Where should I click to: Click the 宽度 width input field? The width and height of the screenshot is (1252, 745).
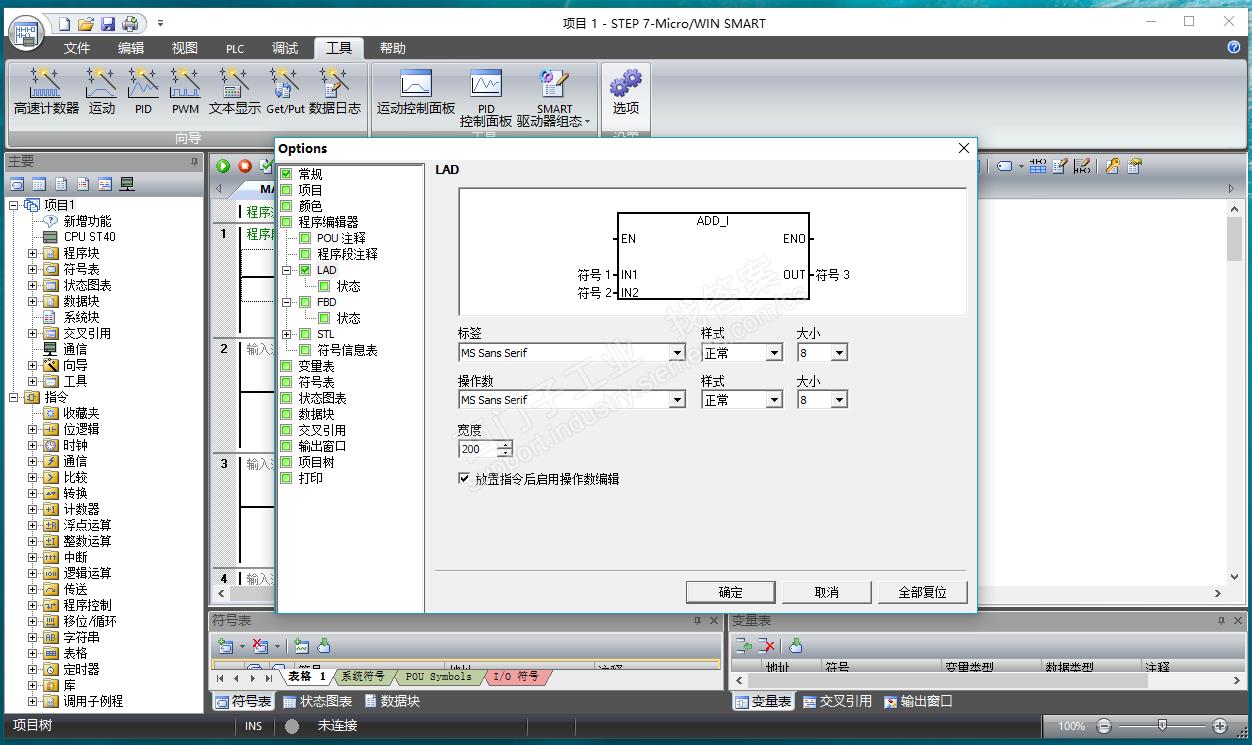coord(477,449)
